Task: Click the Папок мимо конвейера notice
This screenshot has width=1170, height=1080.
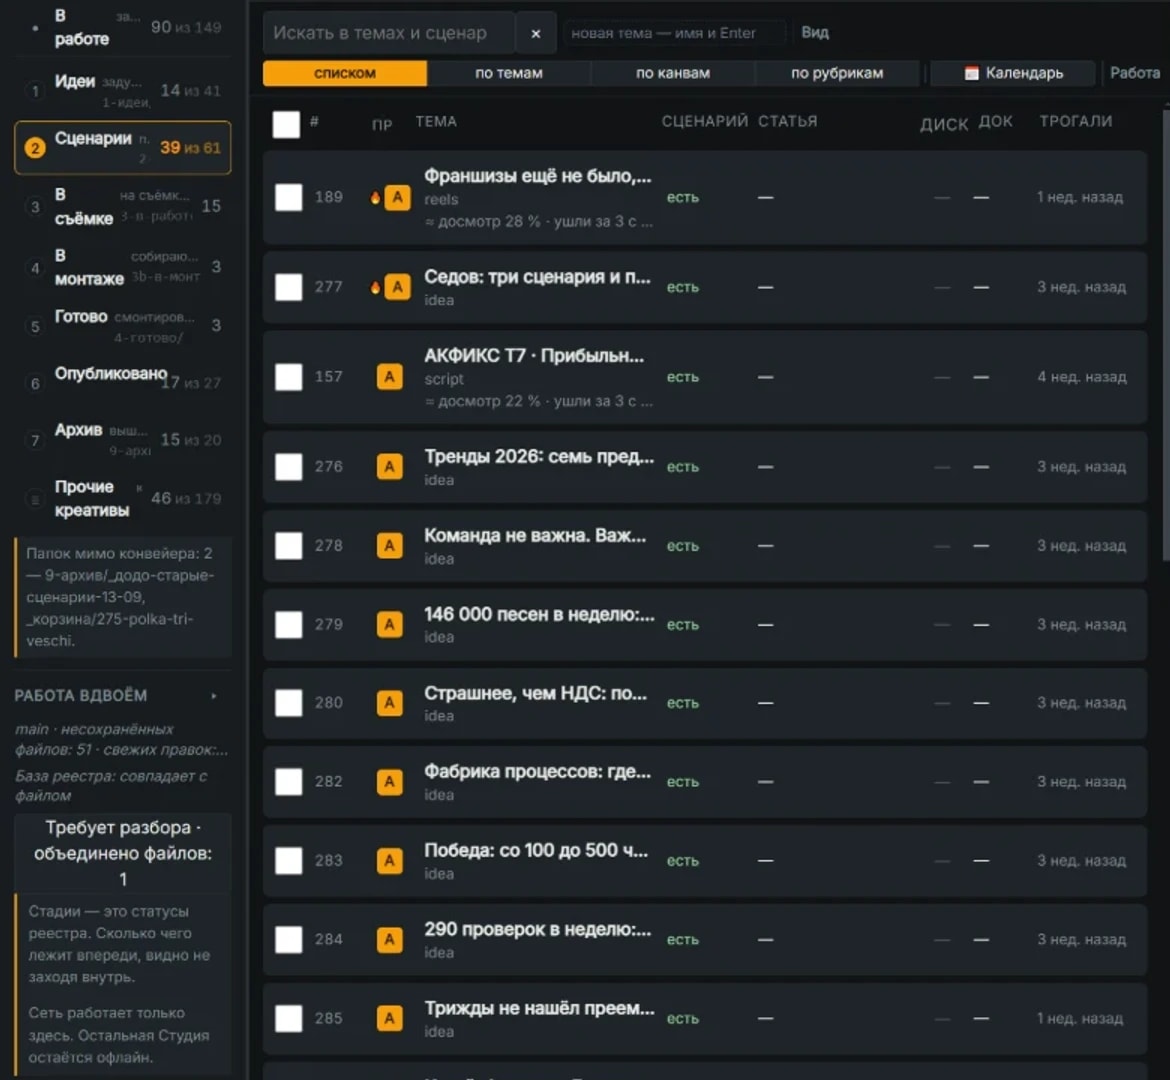Action: point(123,597)
